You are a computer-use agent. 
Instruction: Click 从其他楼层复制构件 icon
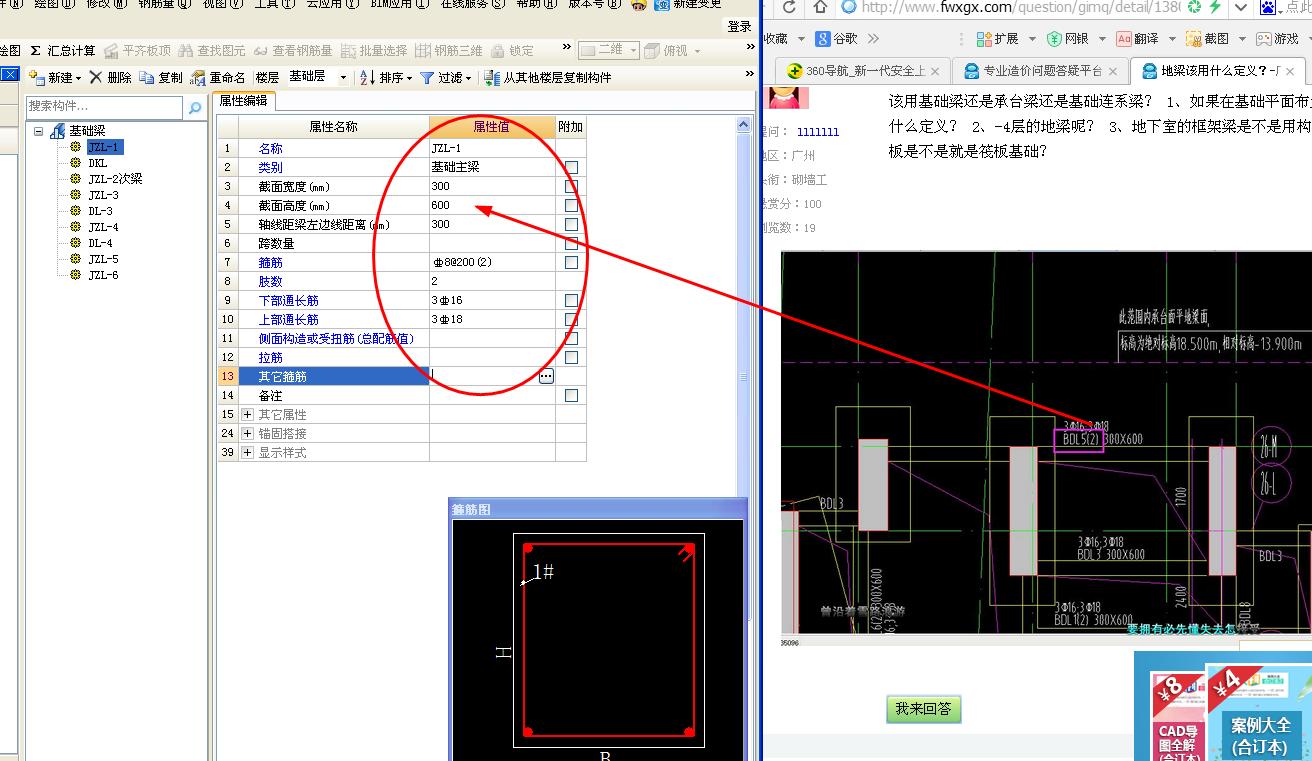coord(492,77)
